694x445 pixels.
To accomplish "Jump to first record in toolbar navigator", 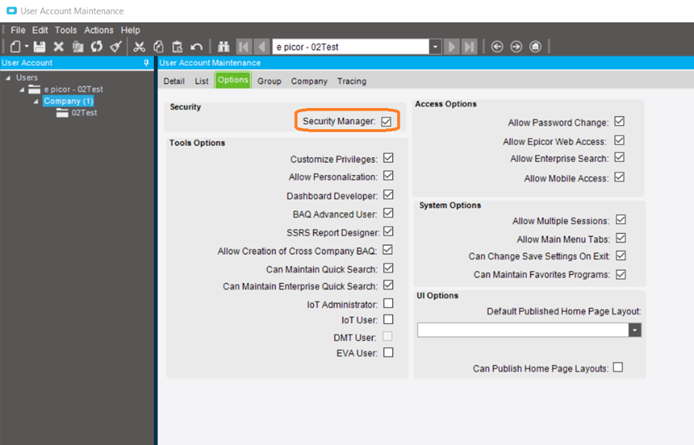I will (244, 46).
